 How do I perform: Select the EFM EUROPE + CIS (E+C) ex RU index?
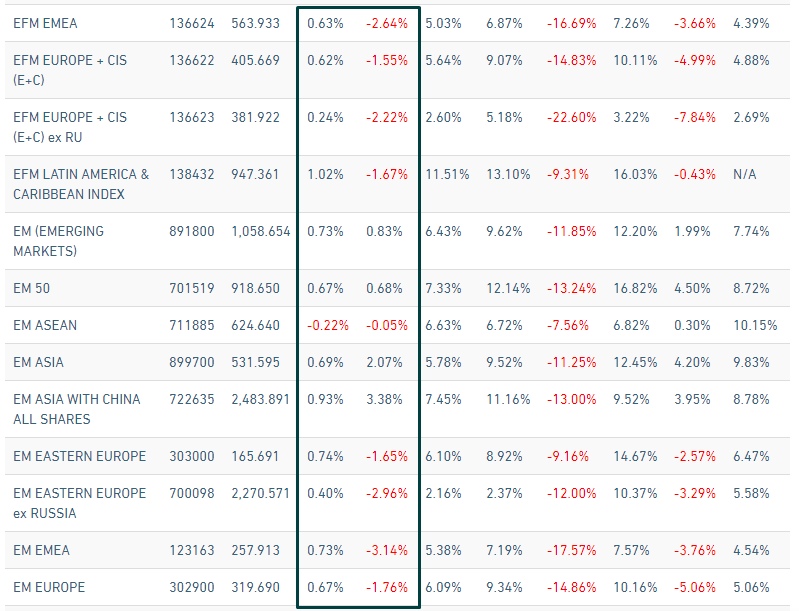[x=70, y=127]
